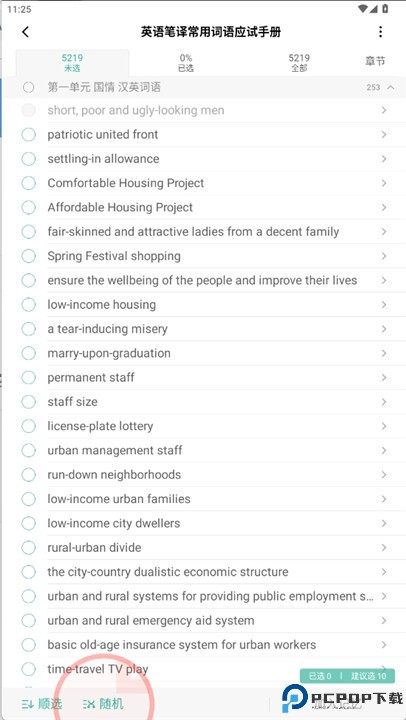Open the three-dot overflow menu
The height and width of the screenshot is (720, 406).
[x=380, y=32]
